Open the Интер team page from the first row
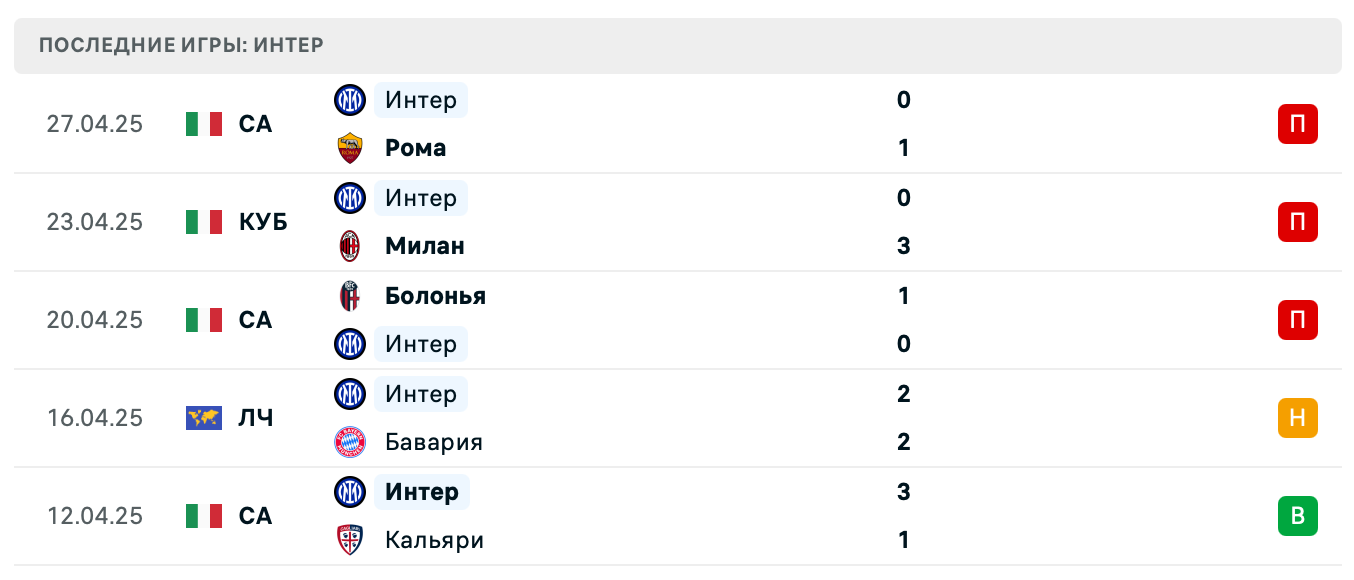This screenshot has height=580, width=1354. point(420,100)
